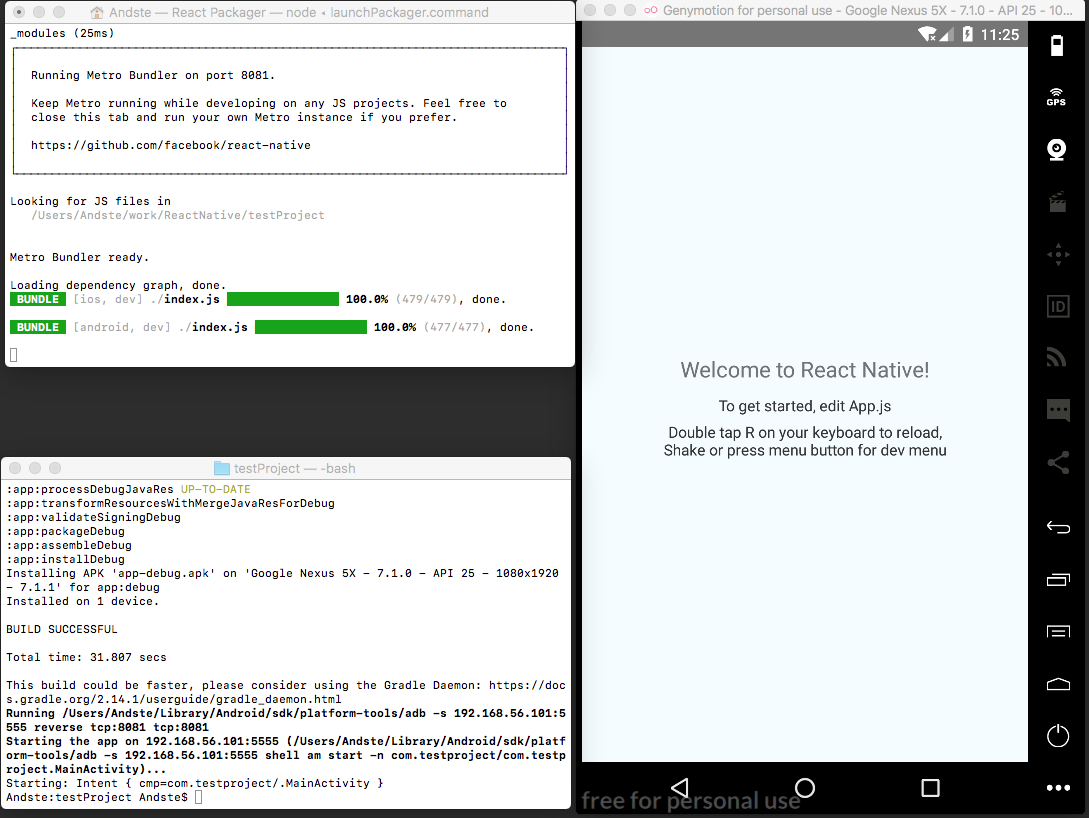Click the ios bundle progress bar
1089x818 pixels.
tap(283, 299)
